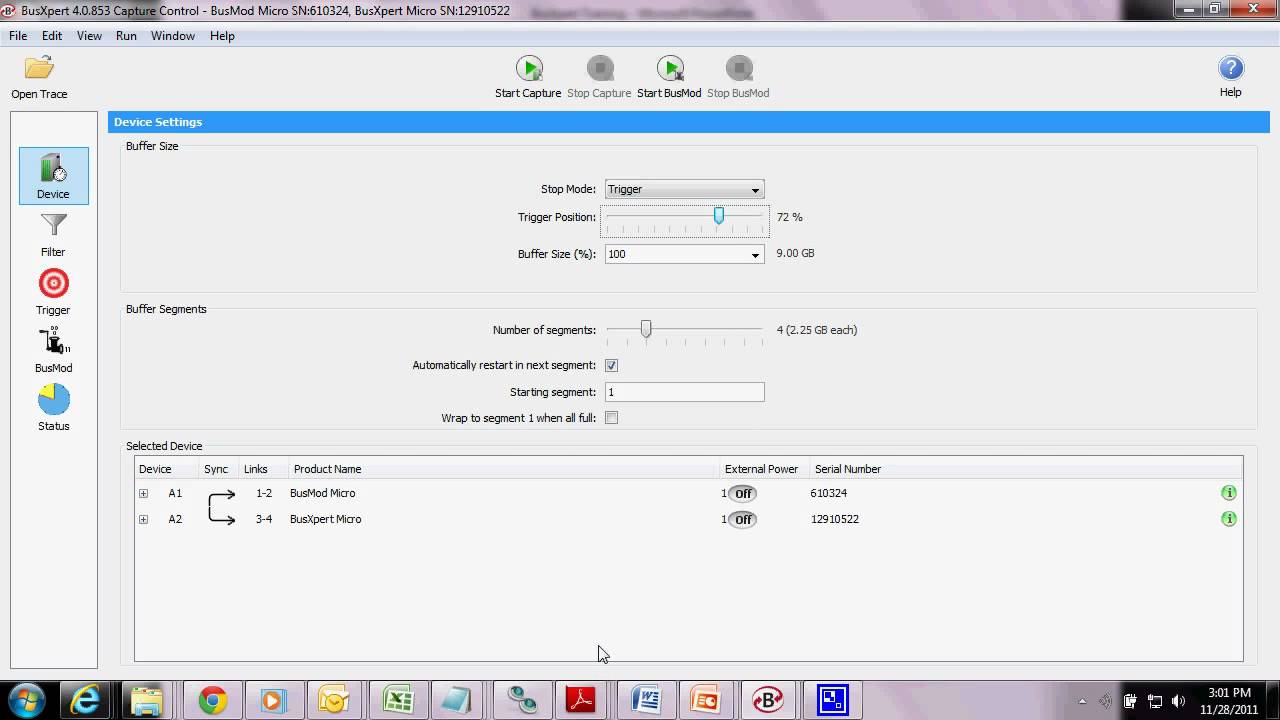Open the BusMod sidebar panel

[x=53, y=350]
